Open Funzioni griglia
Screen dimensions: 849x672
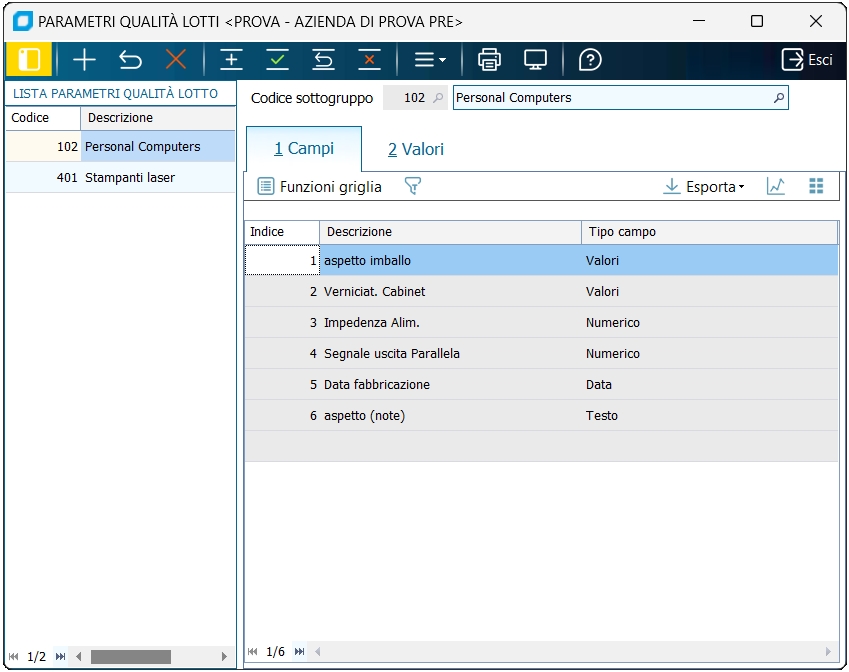pos(320,187)
